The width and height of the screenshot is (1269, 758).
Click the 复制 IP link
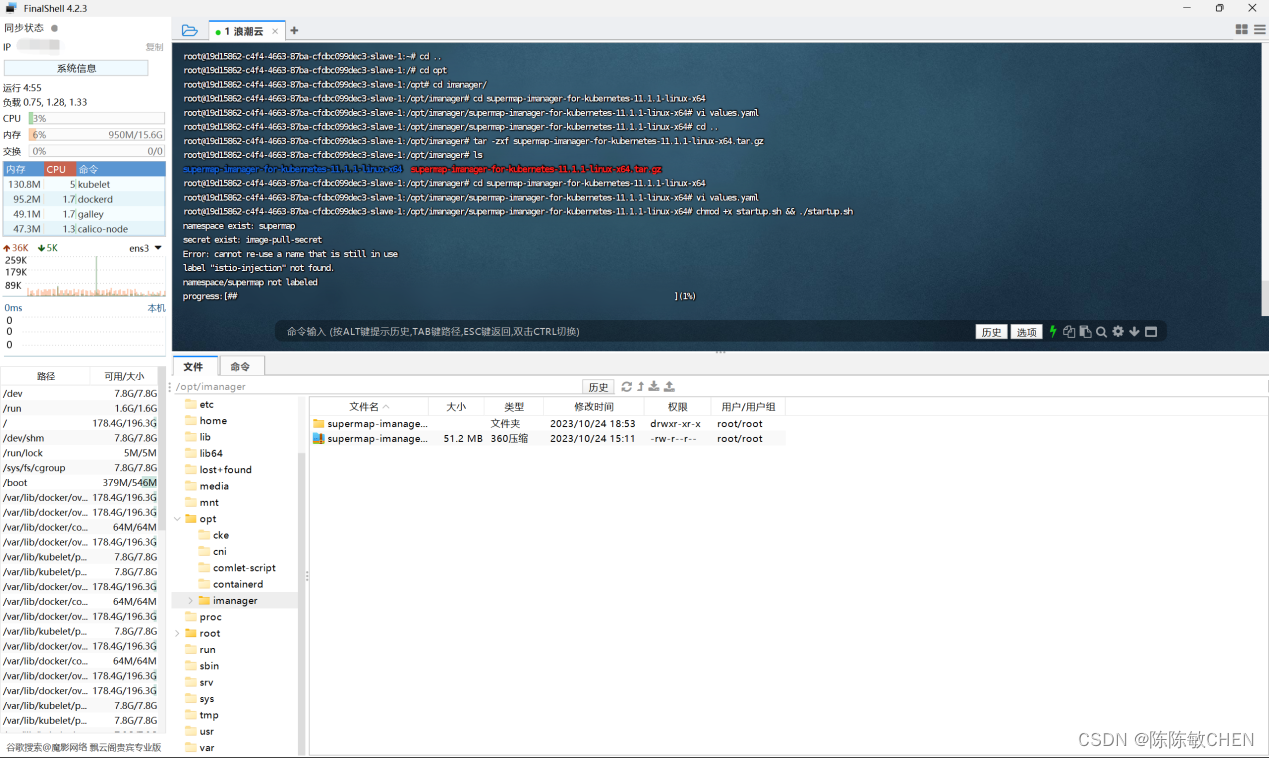(154, 47)
